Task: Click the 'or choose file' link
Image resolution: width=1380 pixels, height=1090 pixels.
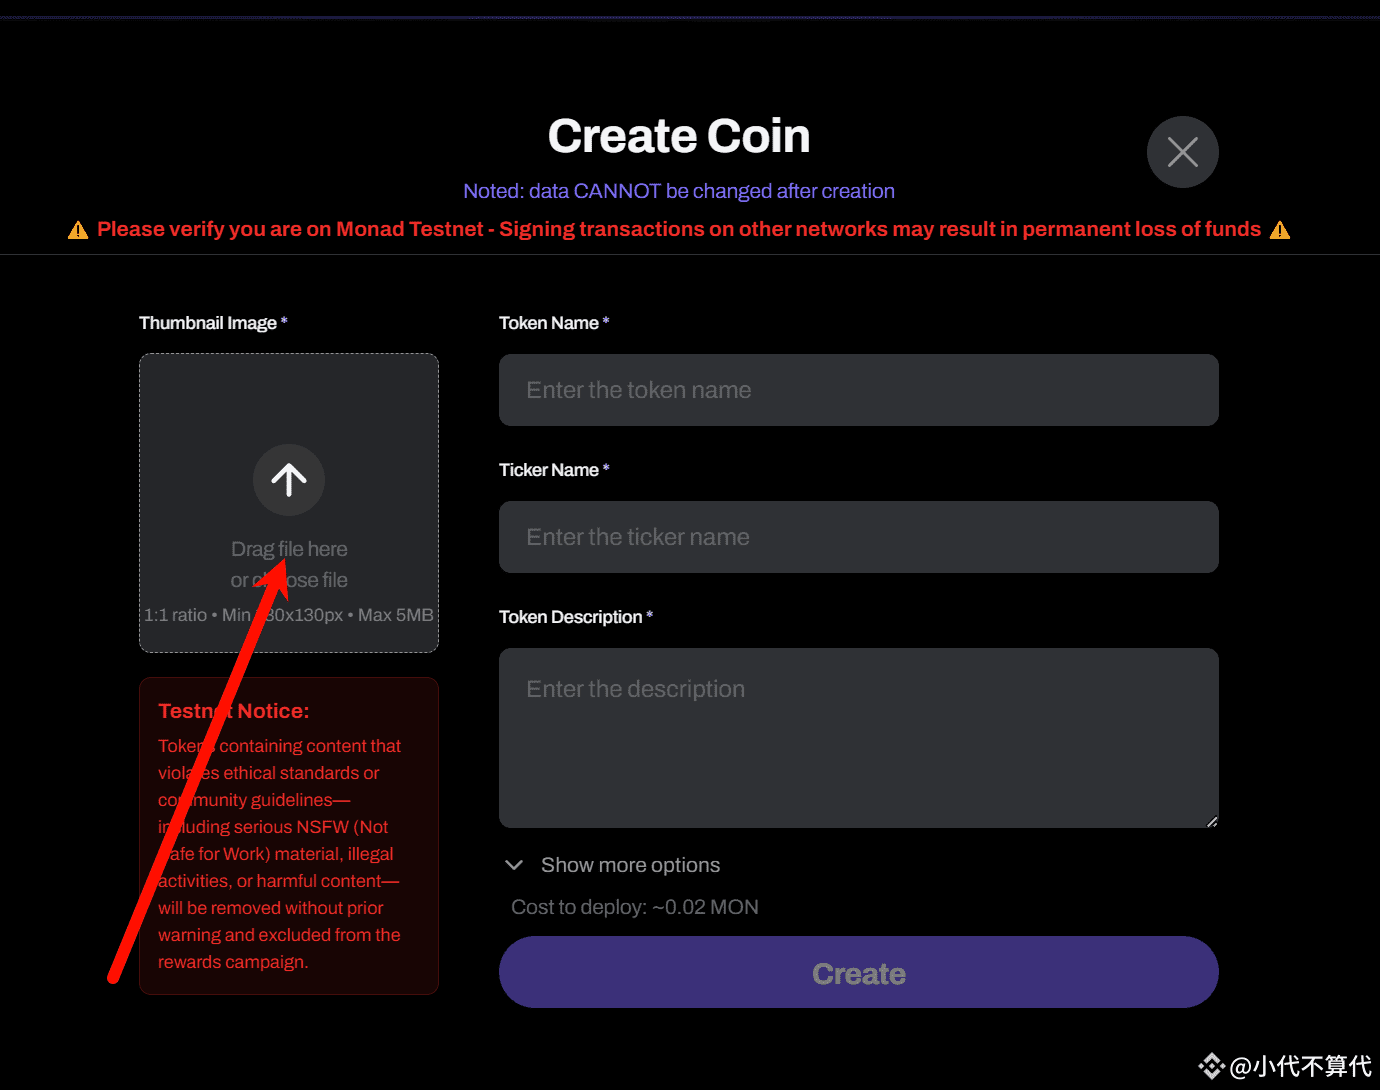Action: coord(289,580)
